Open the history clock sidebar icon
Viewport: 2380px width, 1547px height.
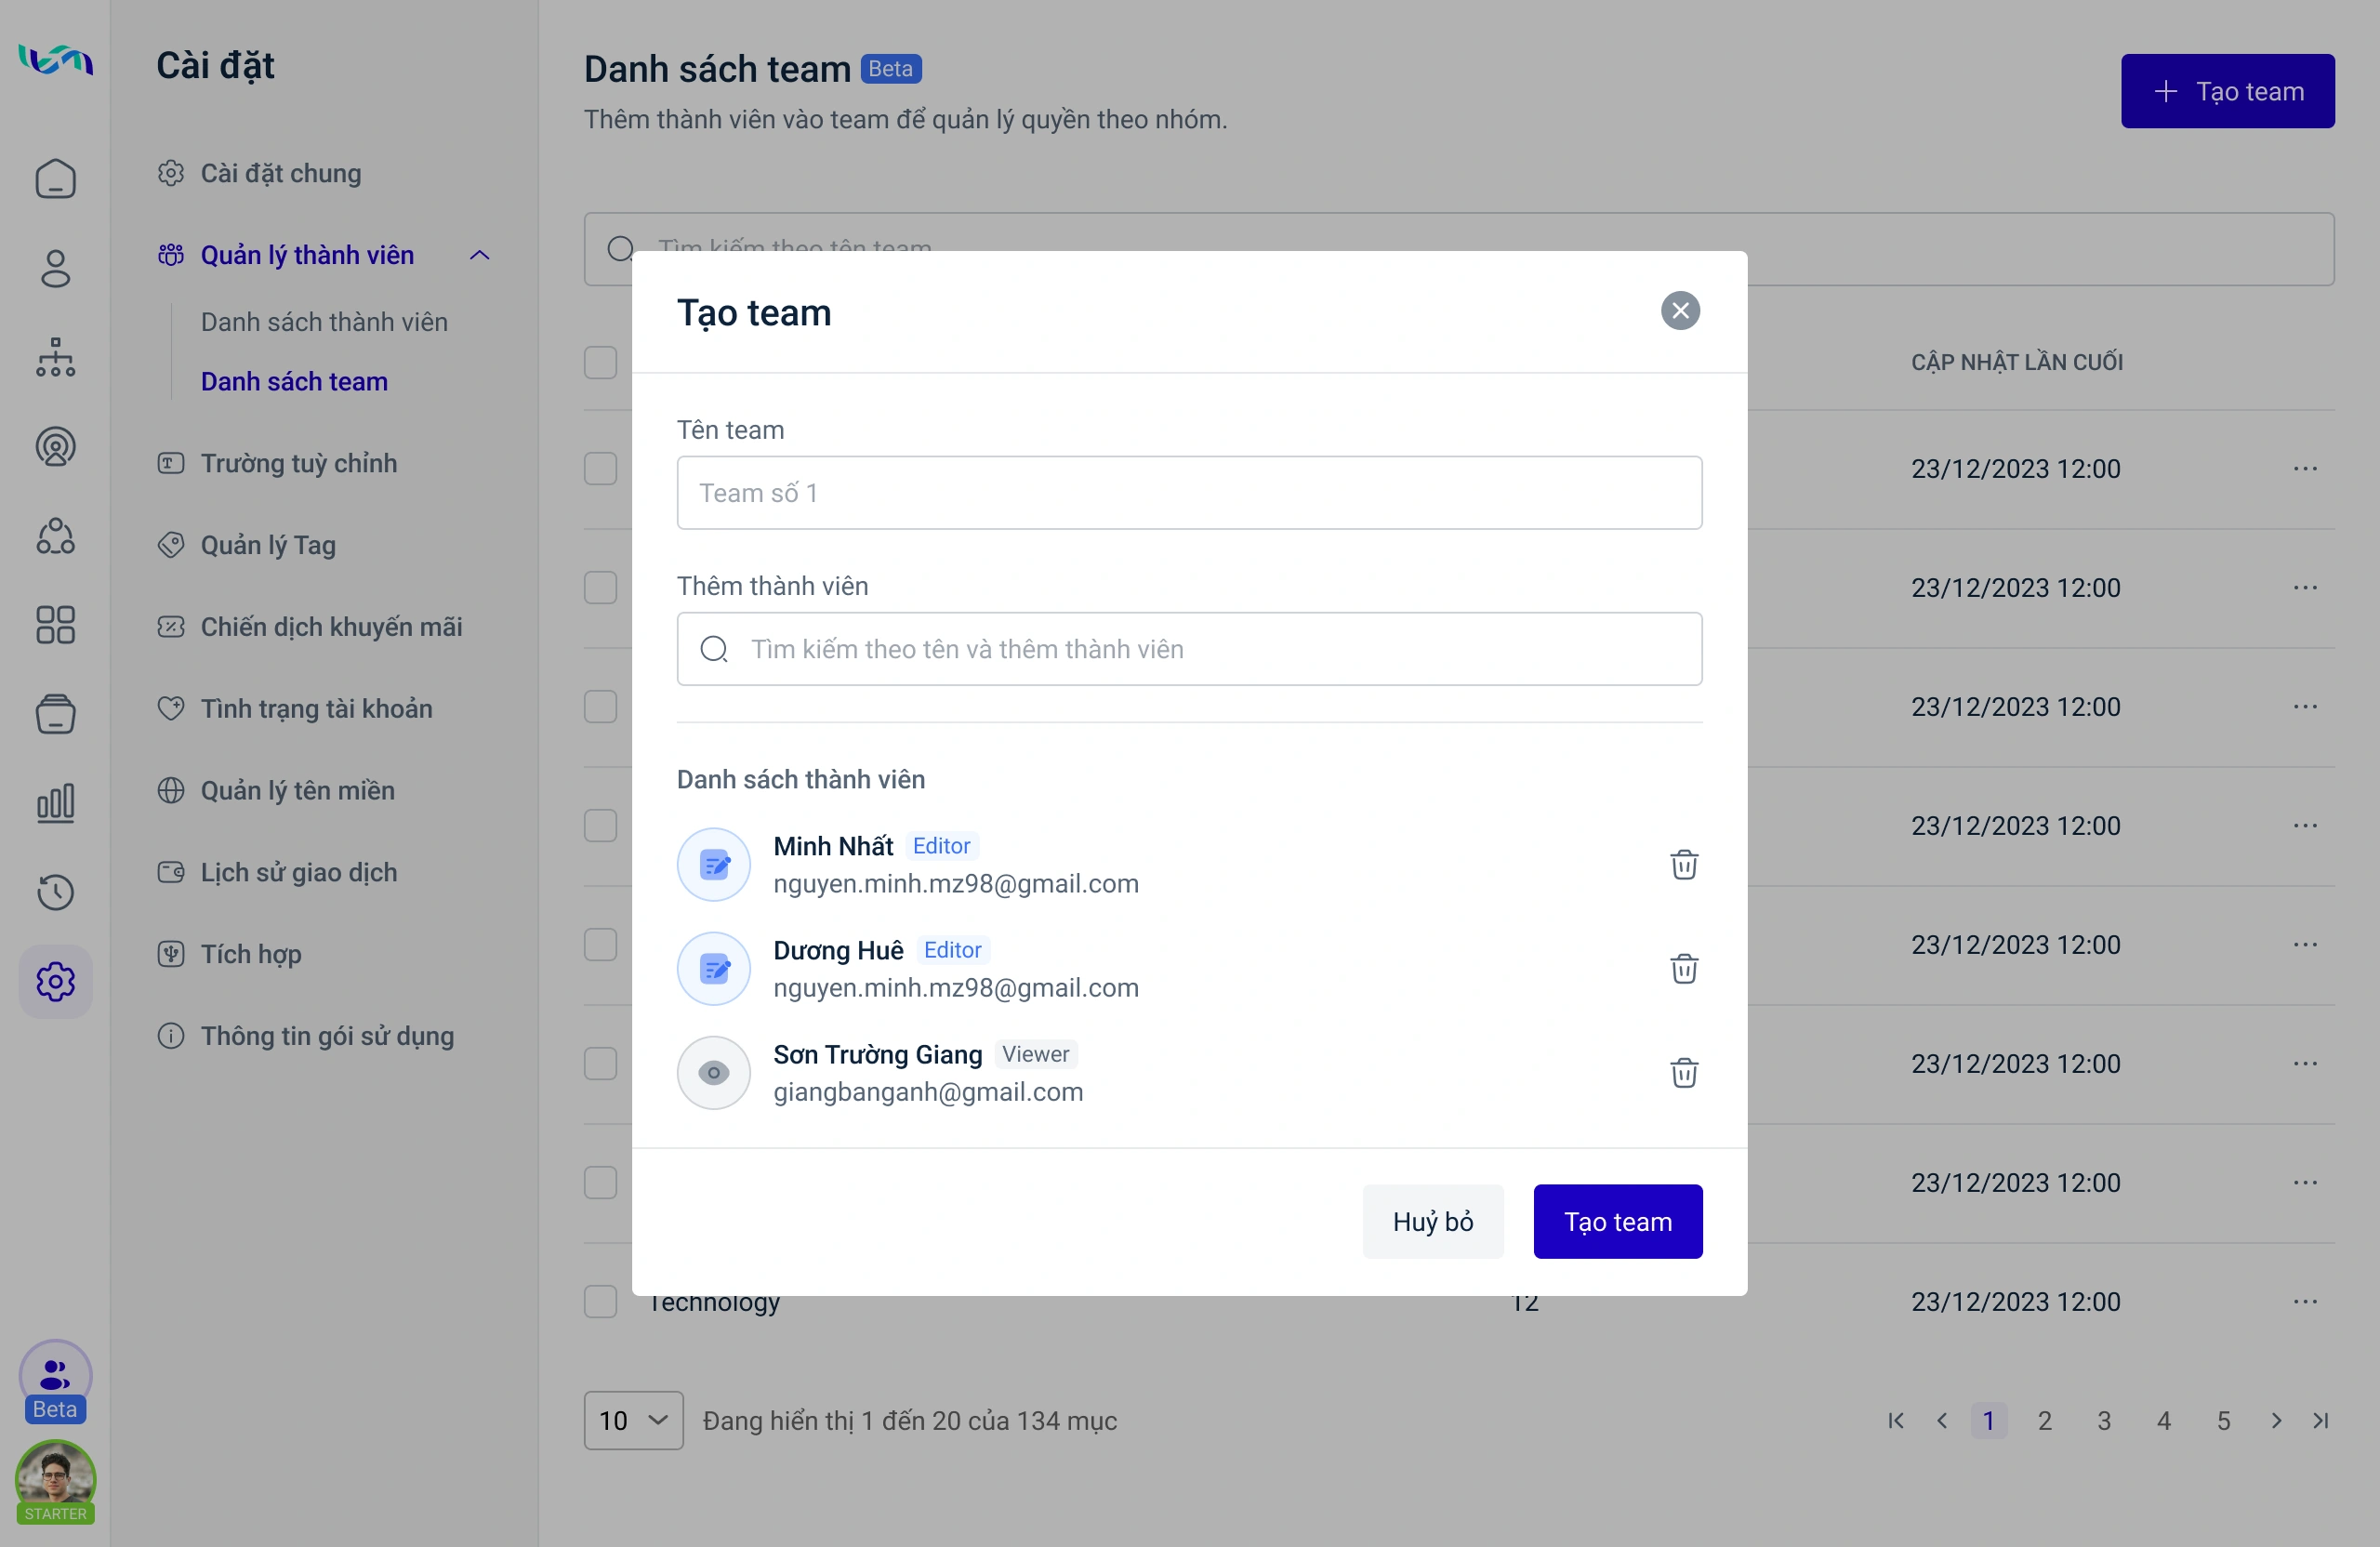pyautogui.click(x=55, y=892)
